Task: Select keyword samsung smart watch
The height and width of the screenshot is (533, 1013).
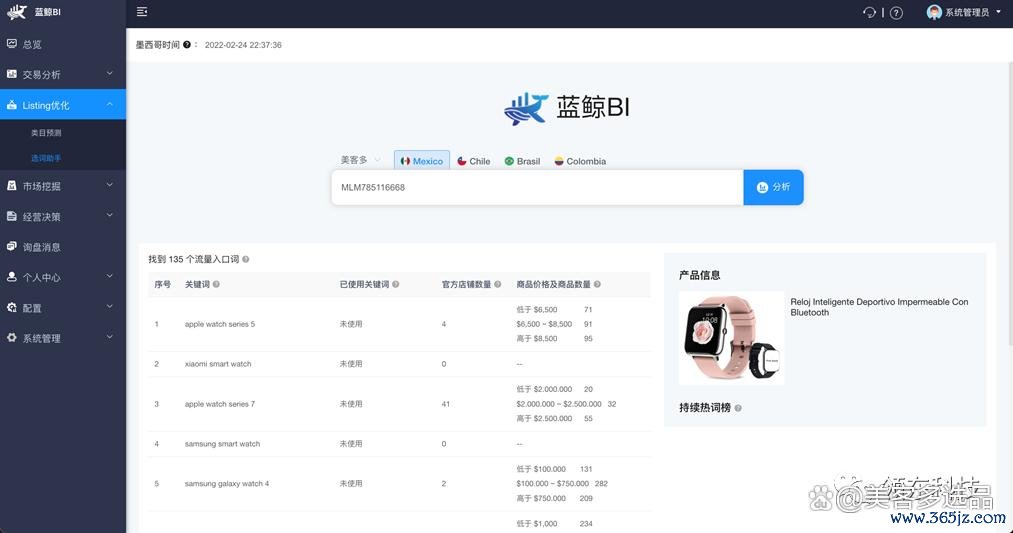Action: pyautogui.click(x=222, y=444)
